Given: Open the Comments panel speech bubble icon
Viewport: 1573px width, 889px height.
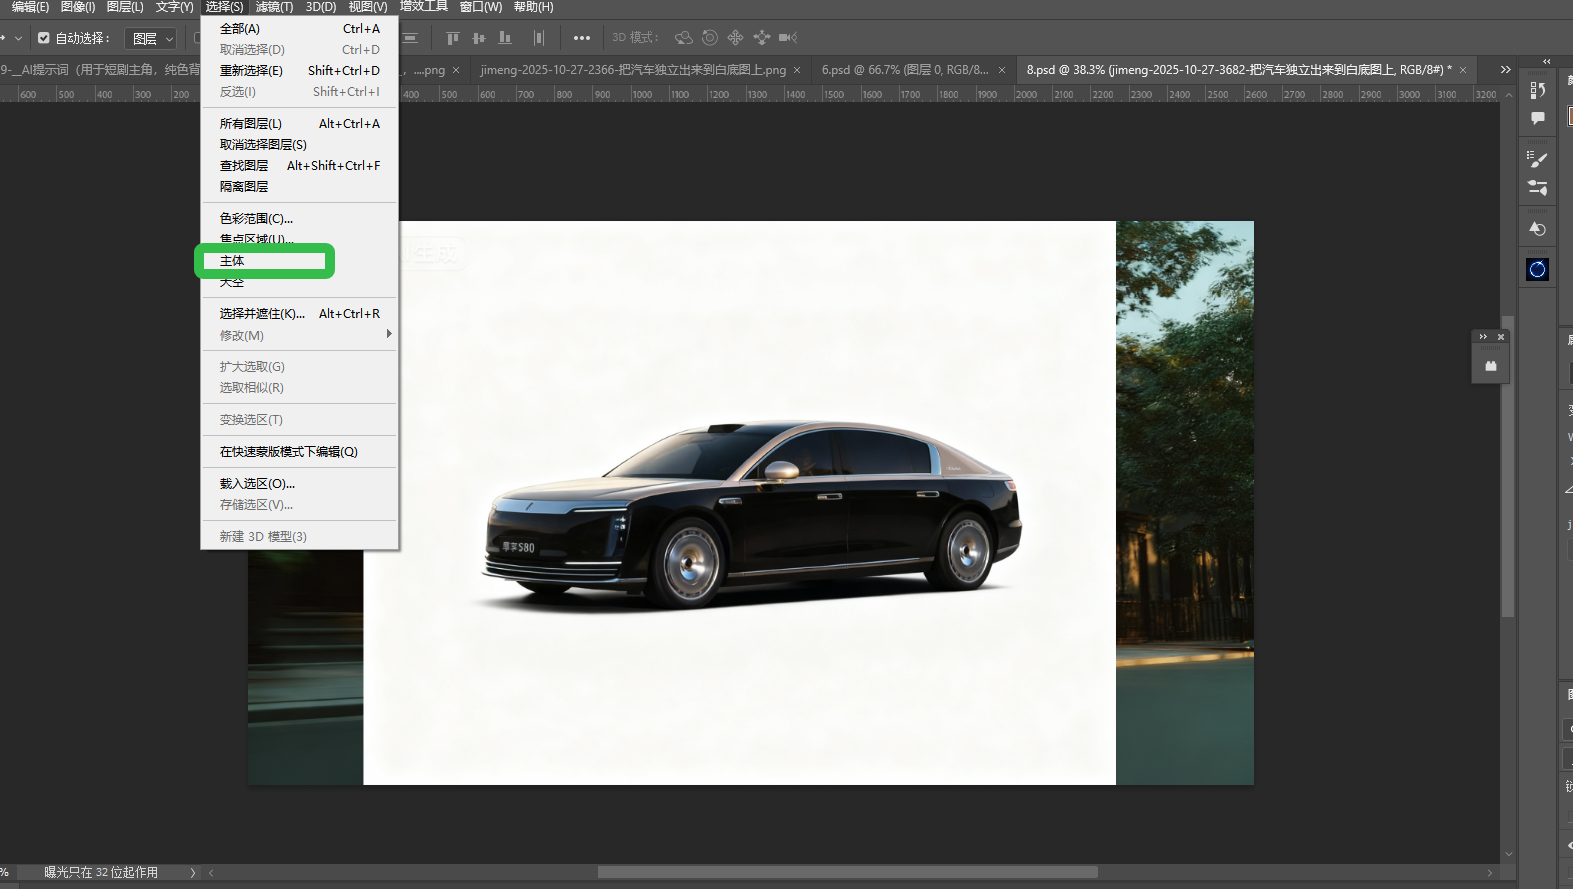Looking at the screenshot, I should coord(1537,118).
